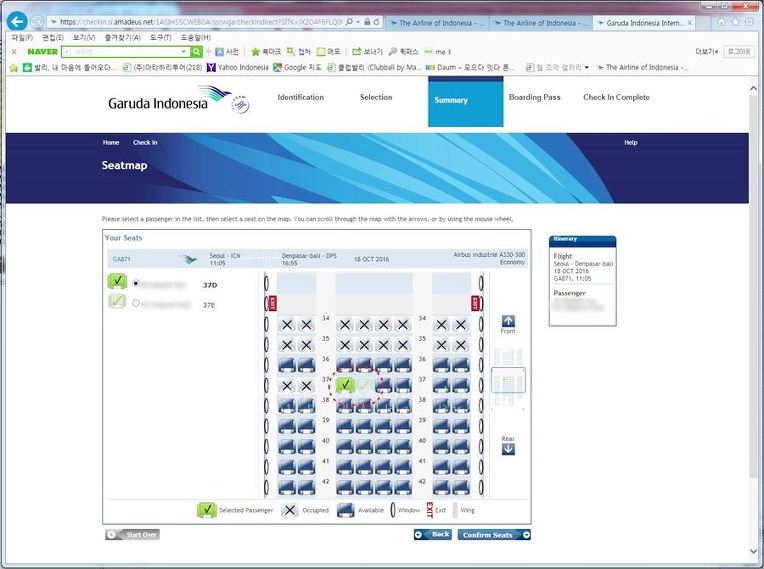Click the Check In Complete step

pyautogui.click(x=616, y=97)
